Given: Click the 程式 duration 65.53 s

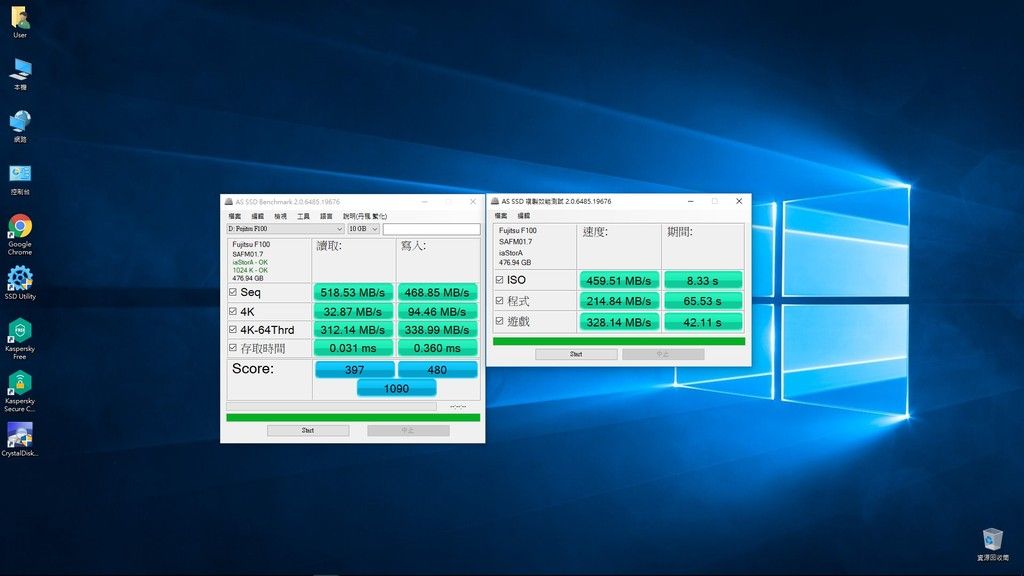Looking at the screenshot, I should click(703, 301).
